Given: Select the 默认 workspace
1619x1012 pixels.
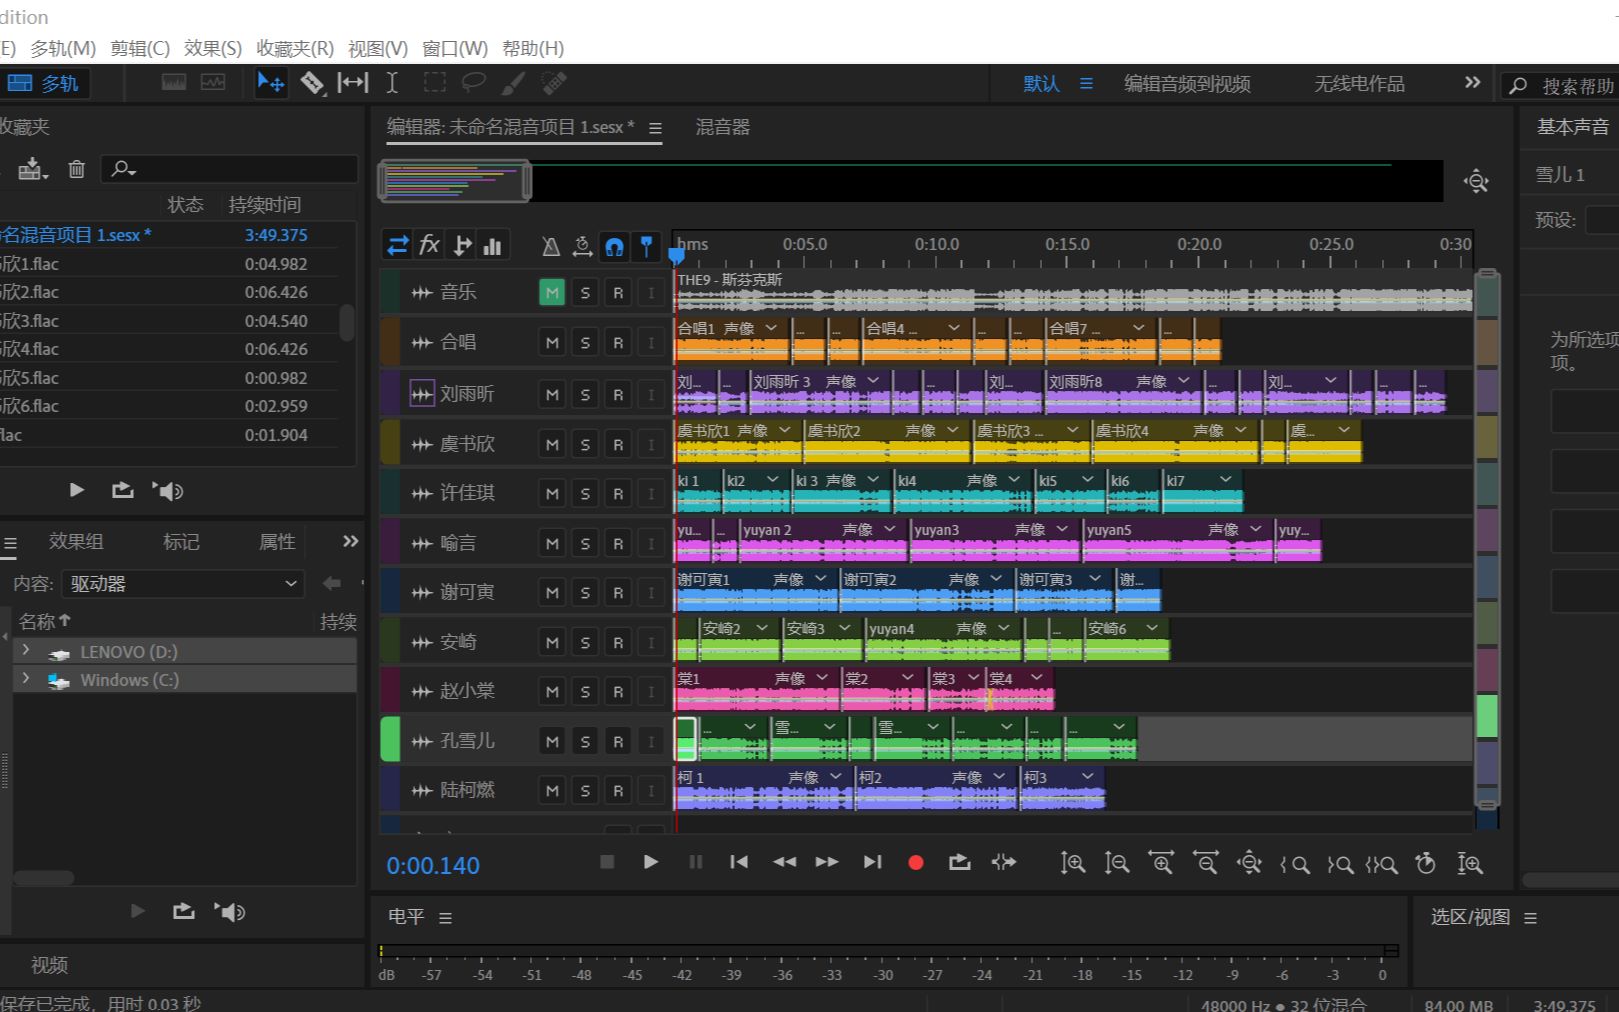Looking at the screenshot, I should (x=1041, y=84).
